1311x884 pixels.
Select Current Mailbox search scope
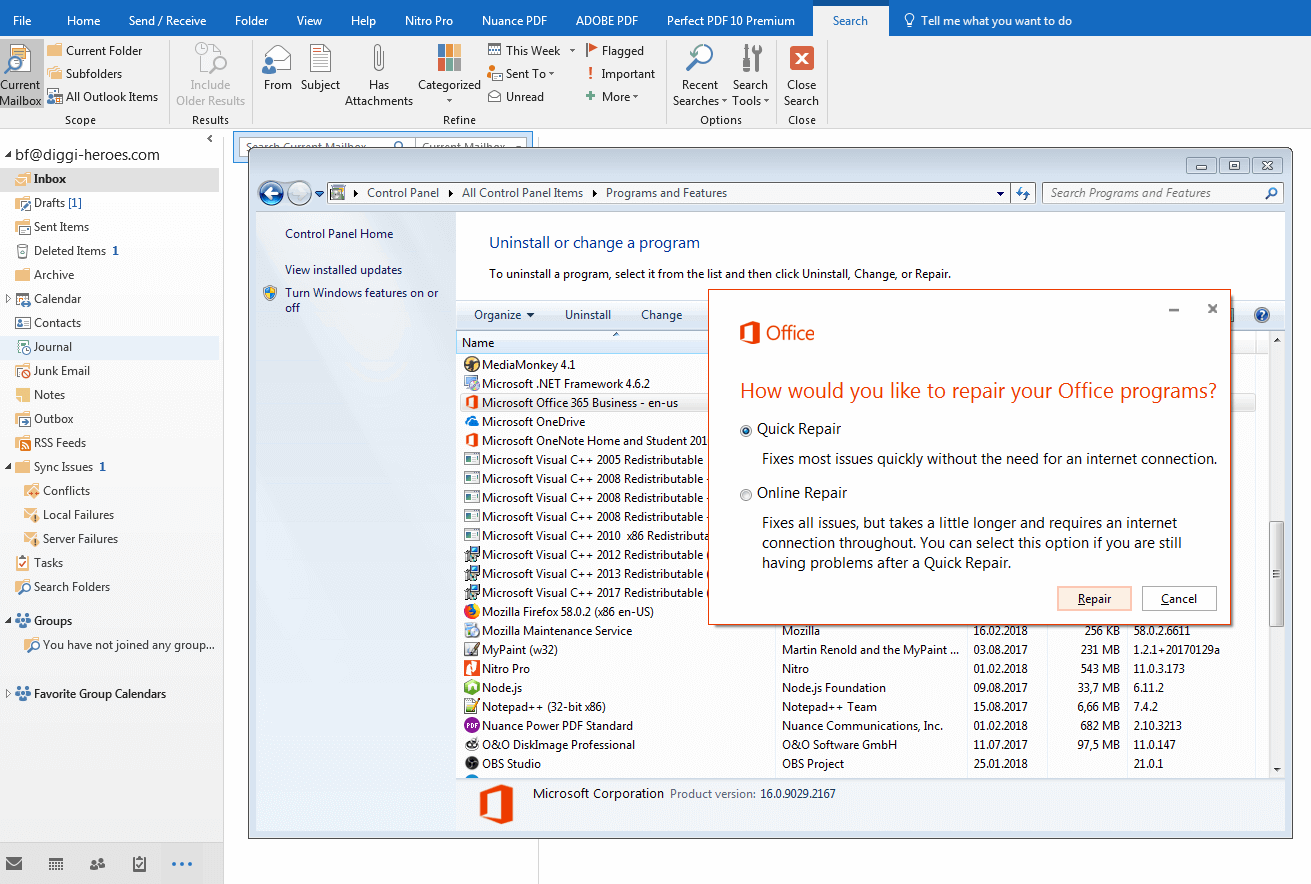21,75
